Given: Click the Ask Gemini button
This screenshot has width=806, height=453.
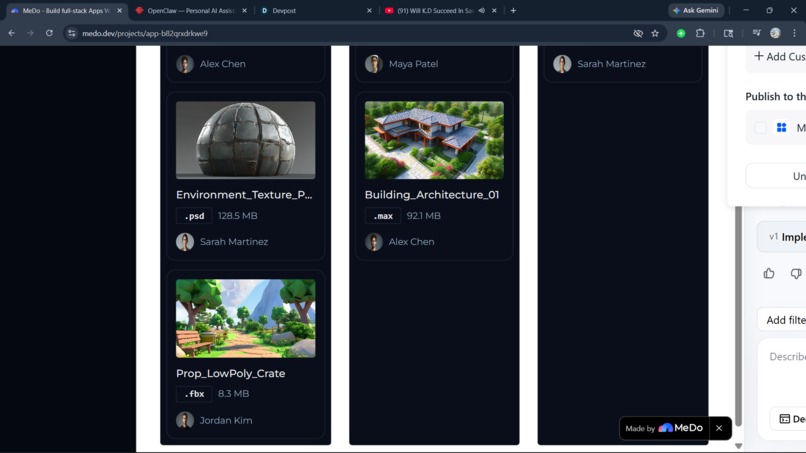Looking at the screenshot, I should point(696,10).
